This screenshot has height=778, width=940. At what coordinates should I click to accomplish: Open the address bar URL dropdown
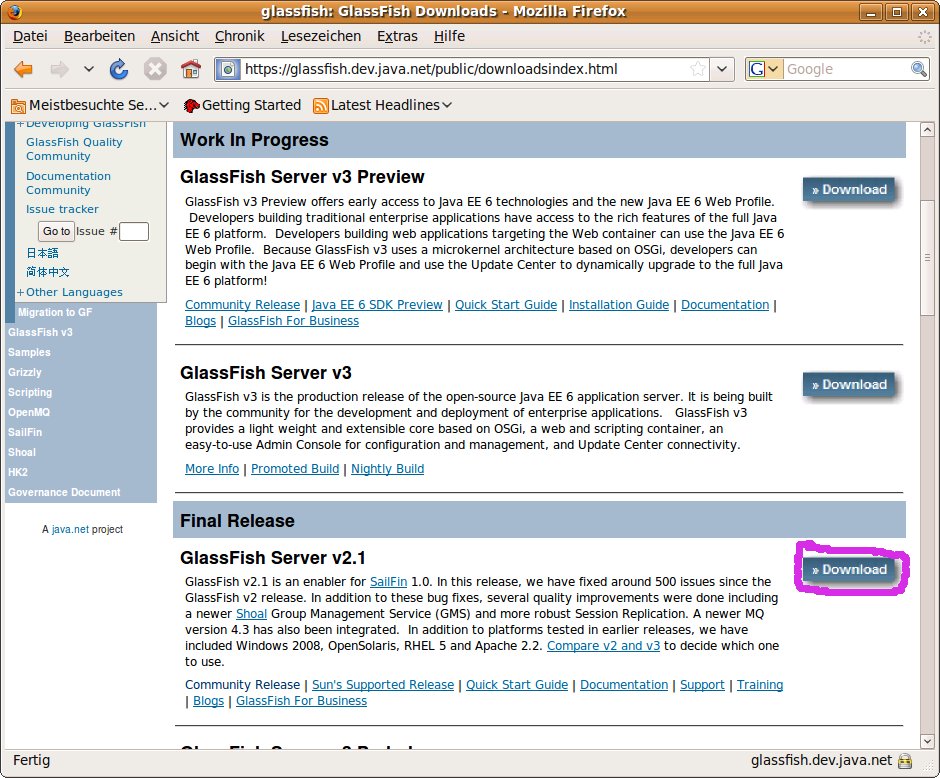point(723,70)
